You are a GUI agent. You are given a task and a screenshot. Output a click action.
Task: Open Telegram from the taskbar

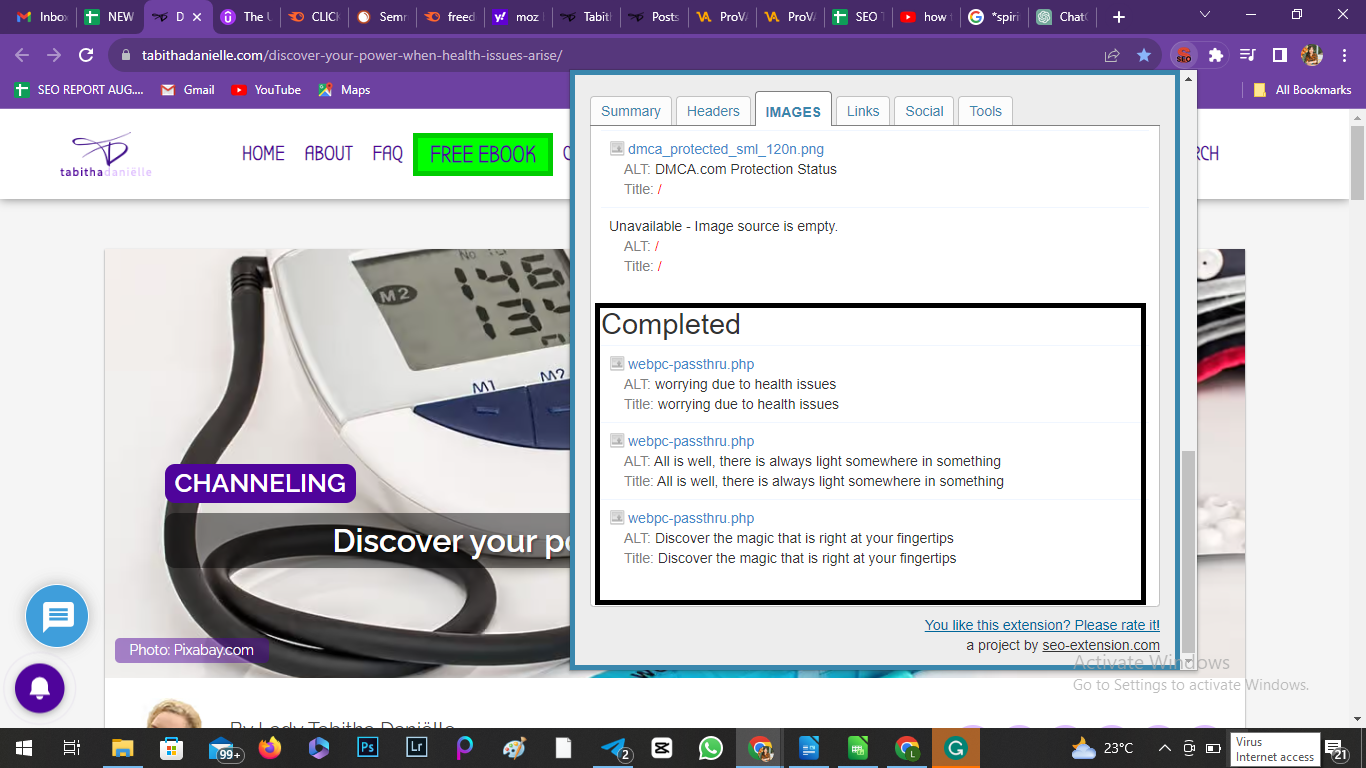[613, 748]
